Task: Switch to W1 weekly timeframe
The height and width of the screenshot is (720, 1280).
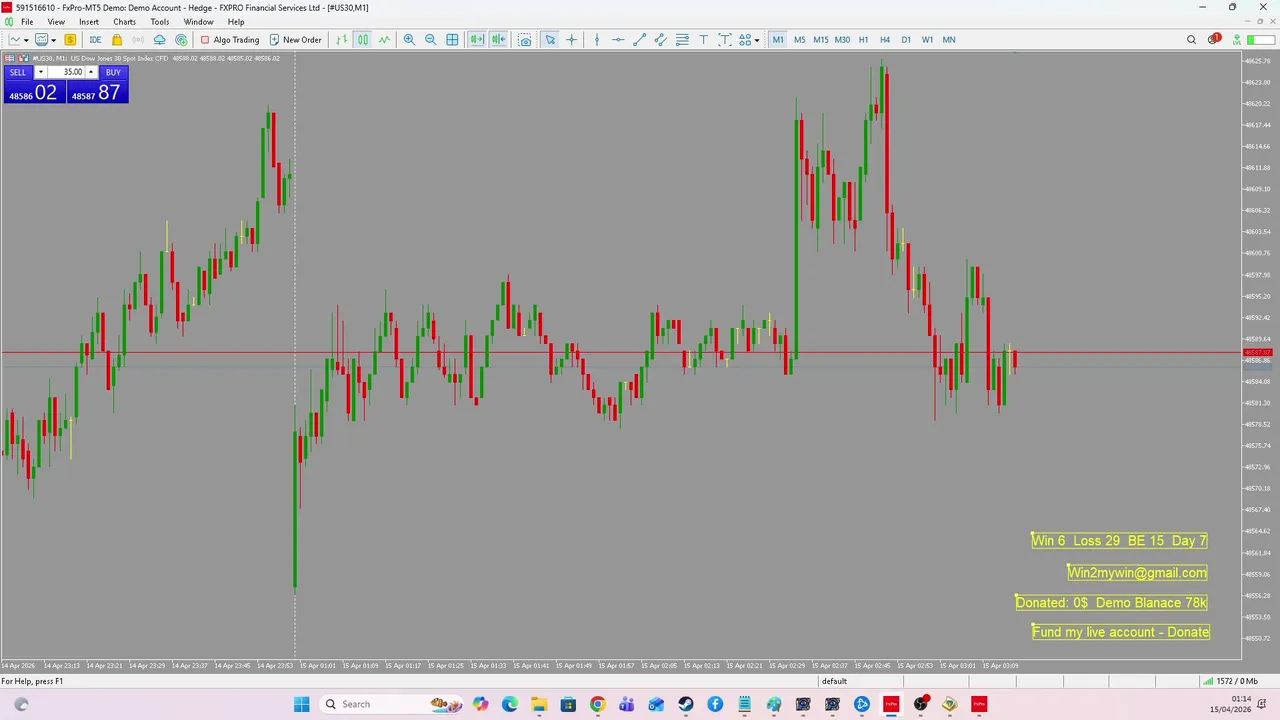Action: (x=927, y=40)
